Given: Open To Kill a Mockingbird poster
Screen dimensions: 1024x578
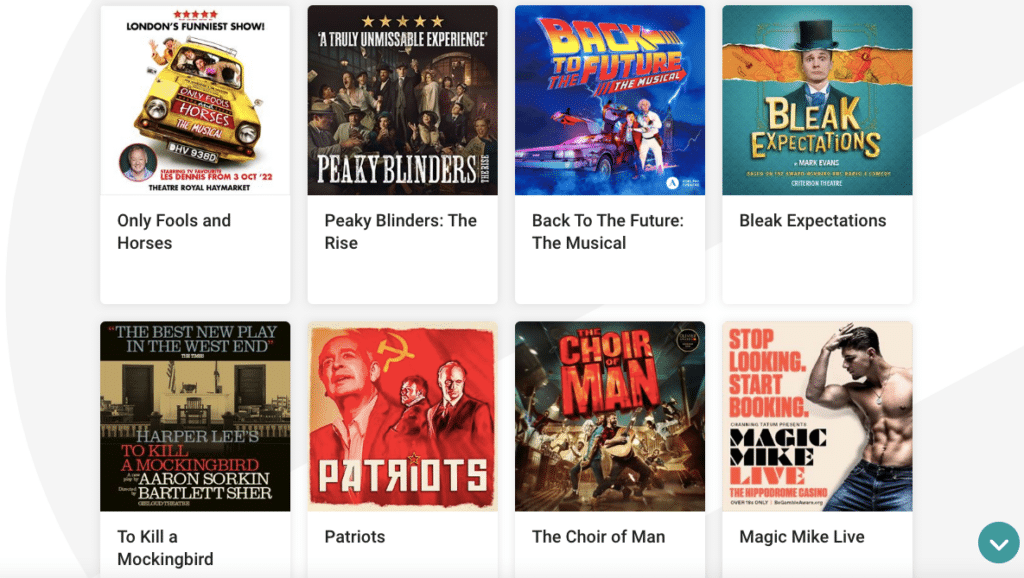Looking at the screenshot, I should point(195,416).
